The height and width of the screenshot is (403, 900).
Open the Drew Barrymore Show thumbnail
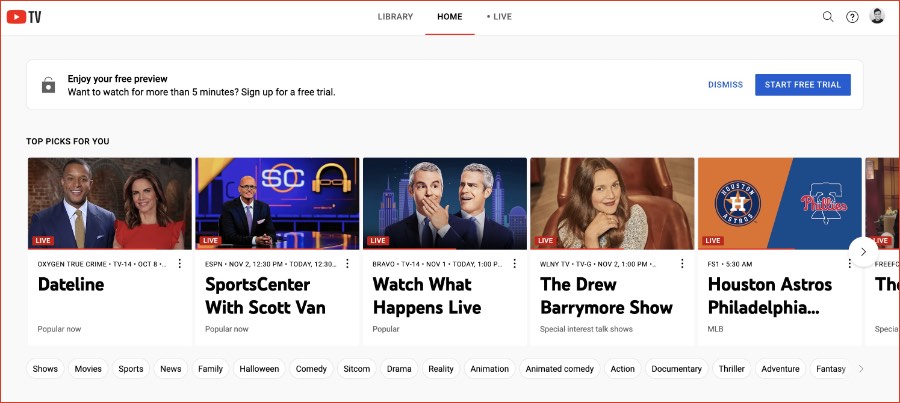(612, 203)
